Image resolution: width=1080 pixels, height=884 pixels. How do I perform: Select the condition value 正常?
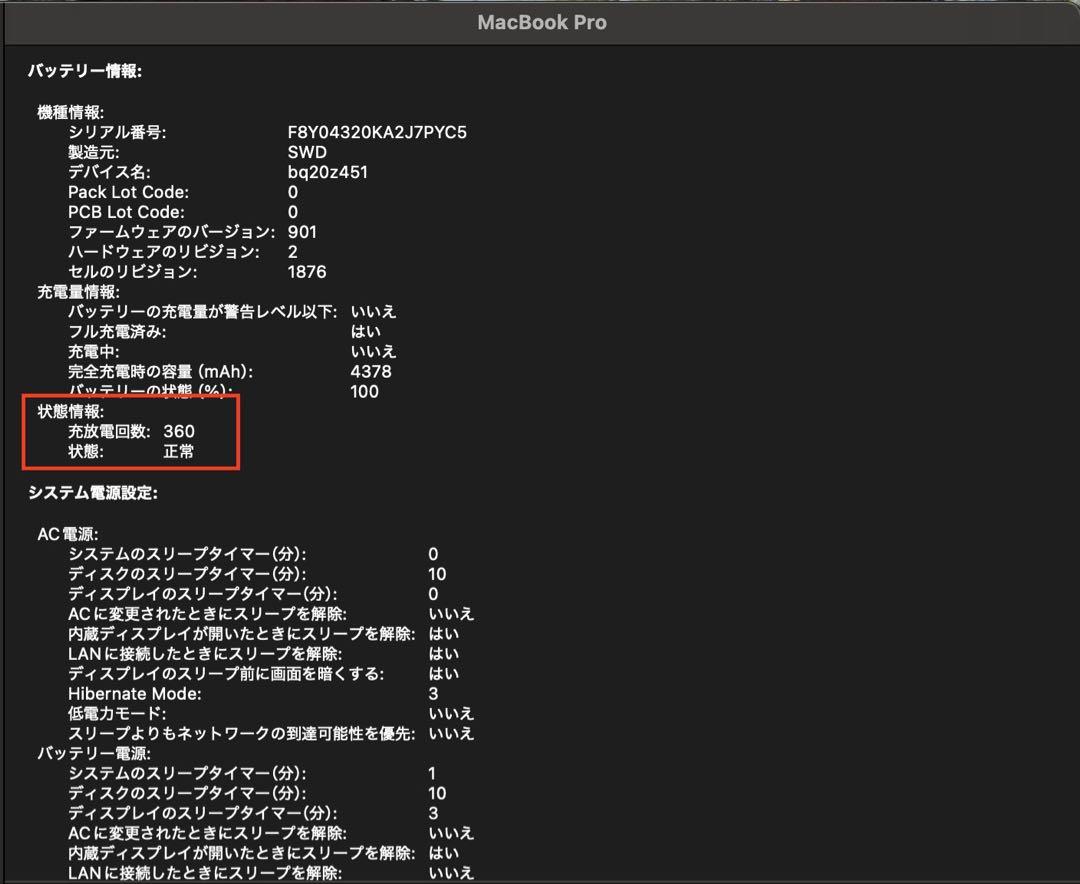pos(179,452)
